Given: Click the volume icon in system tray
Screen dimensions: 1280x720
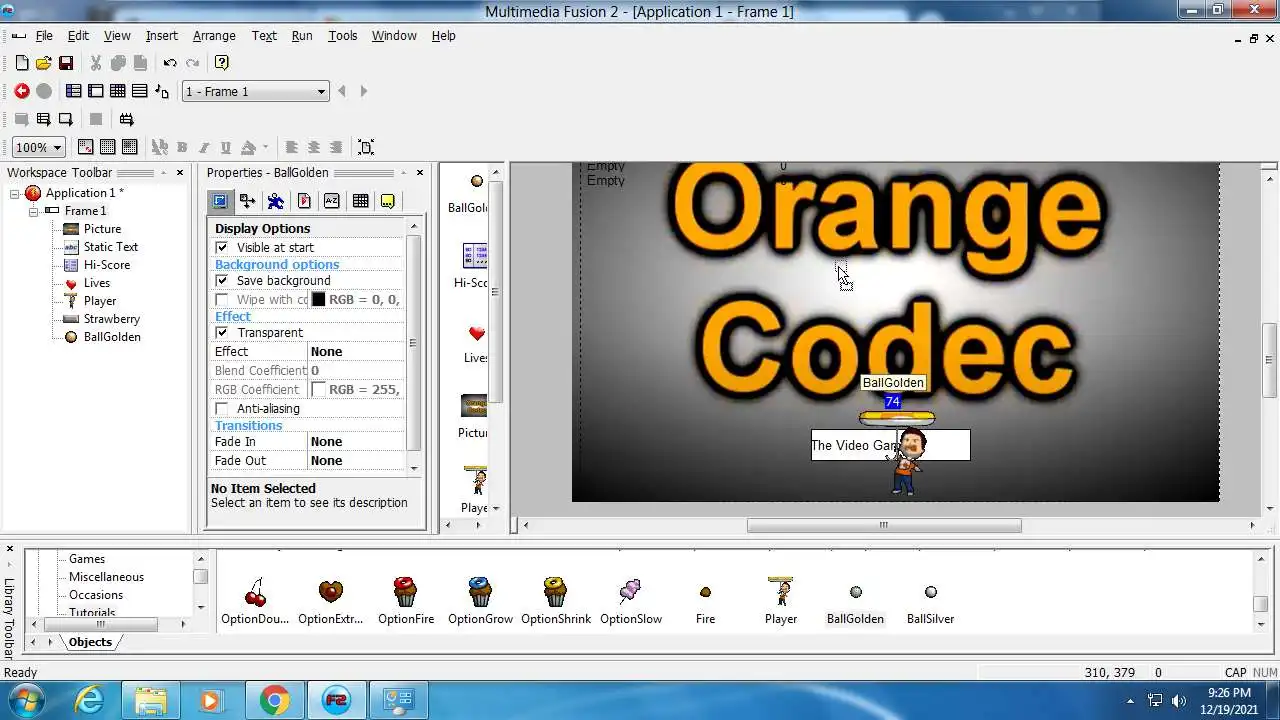Looking at the screenshot, I should 1179,700.
